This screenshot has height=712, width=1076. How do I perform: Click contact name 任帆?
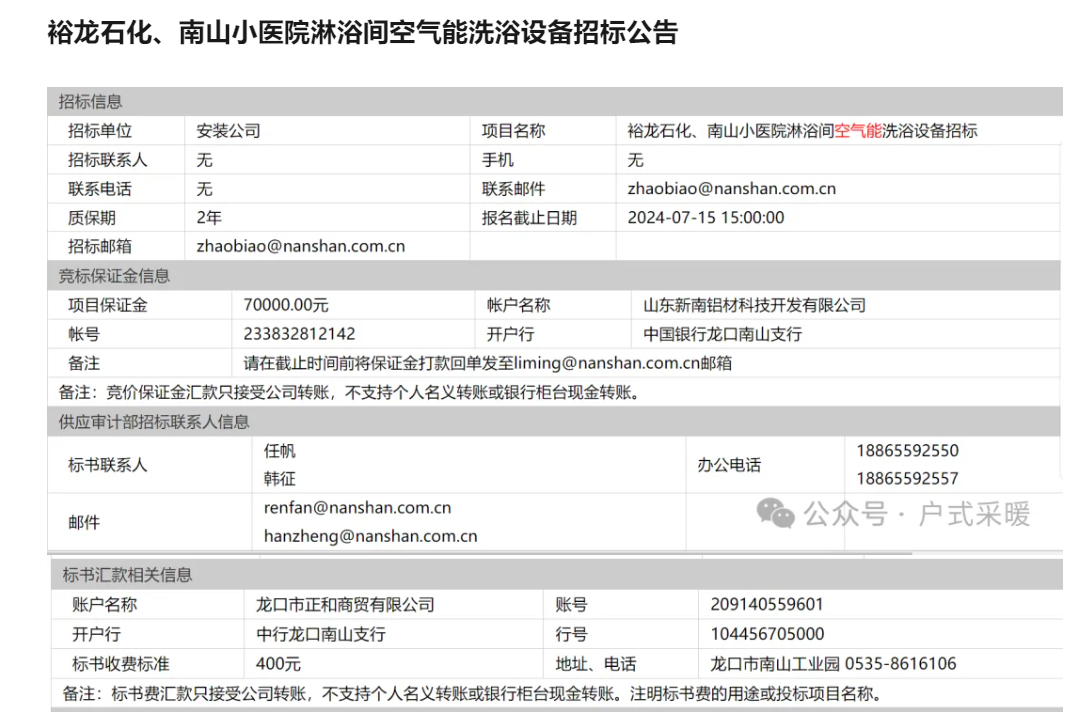[x=279, y=451]
